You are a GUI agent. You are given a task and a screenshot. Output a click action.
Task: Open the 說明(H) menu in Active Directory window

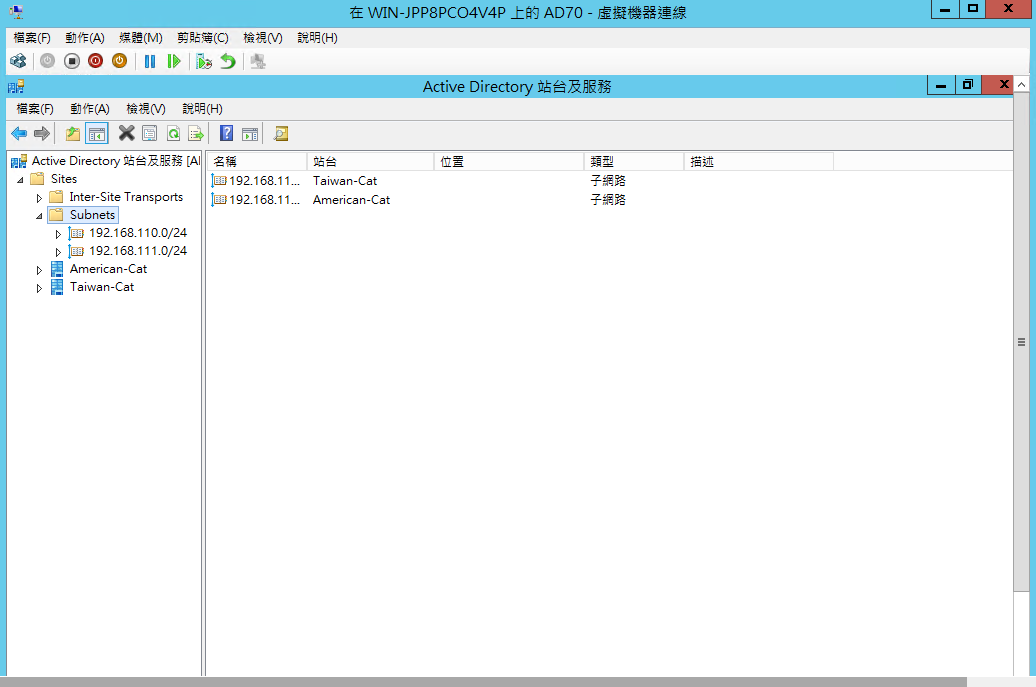tap(202, 109)
